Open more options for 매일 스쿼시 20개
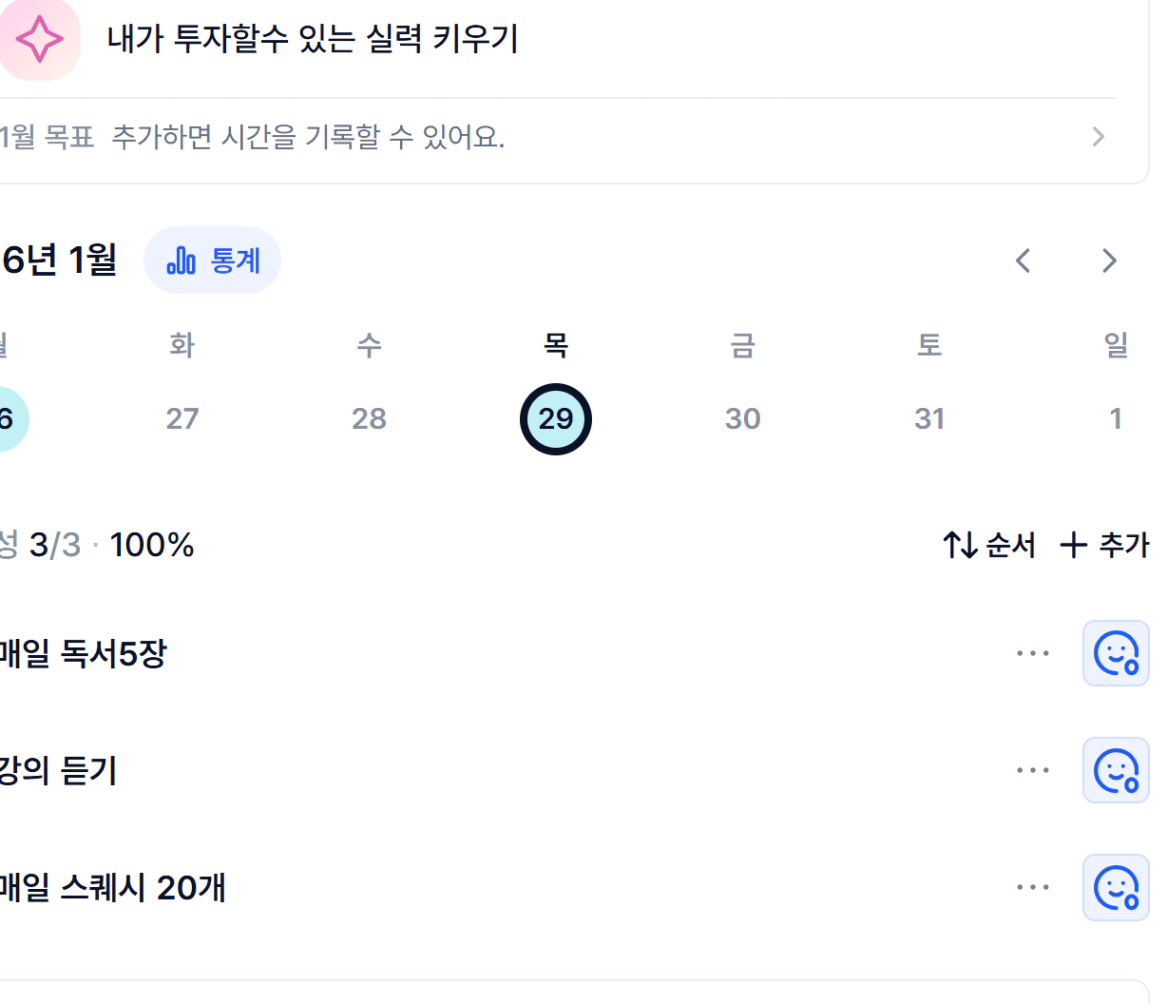The width and height of the screenshot is (1167, 1004). (x=1032, y=888)
